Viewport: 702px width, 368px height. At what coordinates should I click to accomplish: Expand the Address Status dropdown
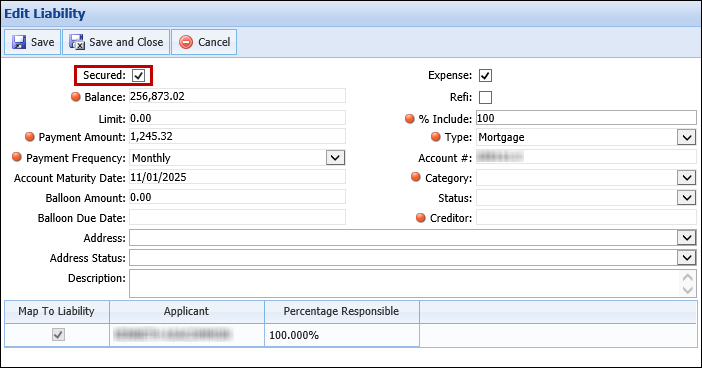[687, 257]
